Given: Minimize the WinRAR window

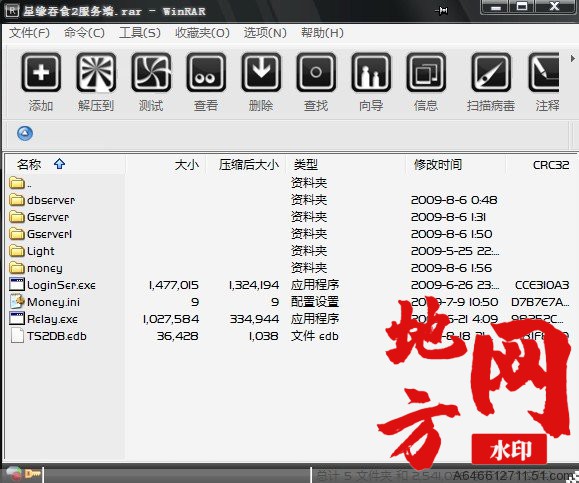Looking at the screenshot, I should point(496,7).
